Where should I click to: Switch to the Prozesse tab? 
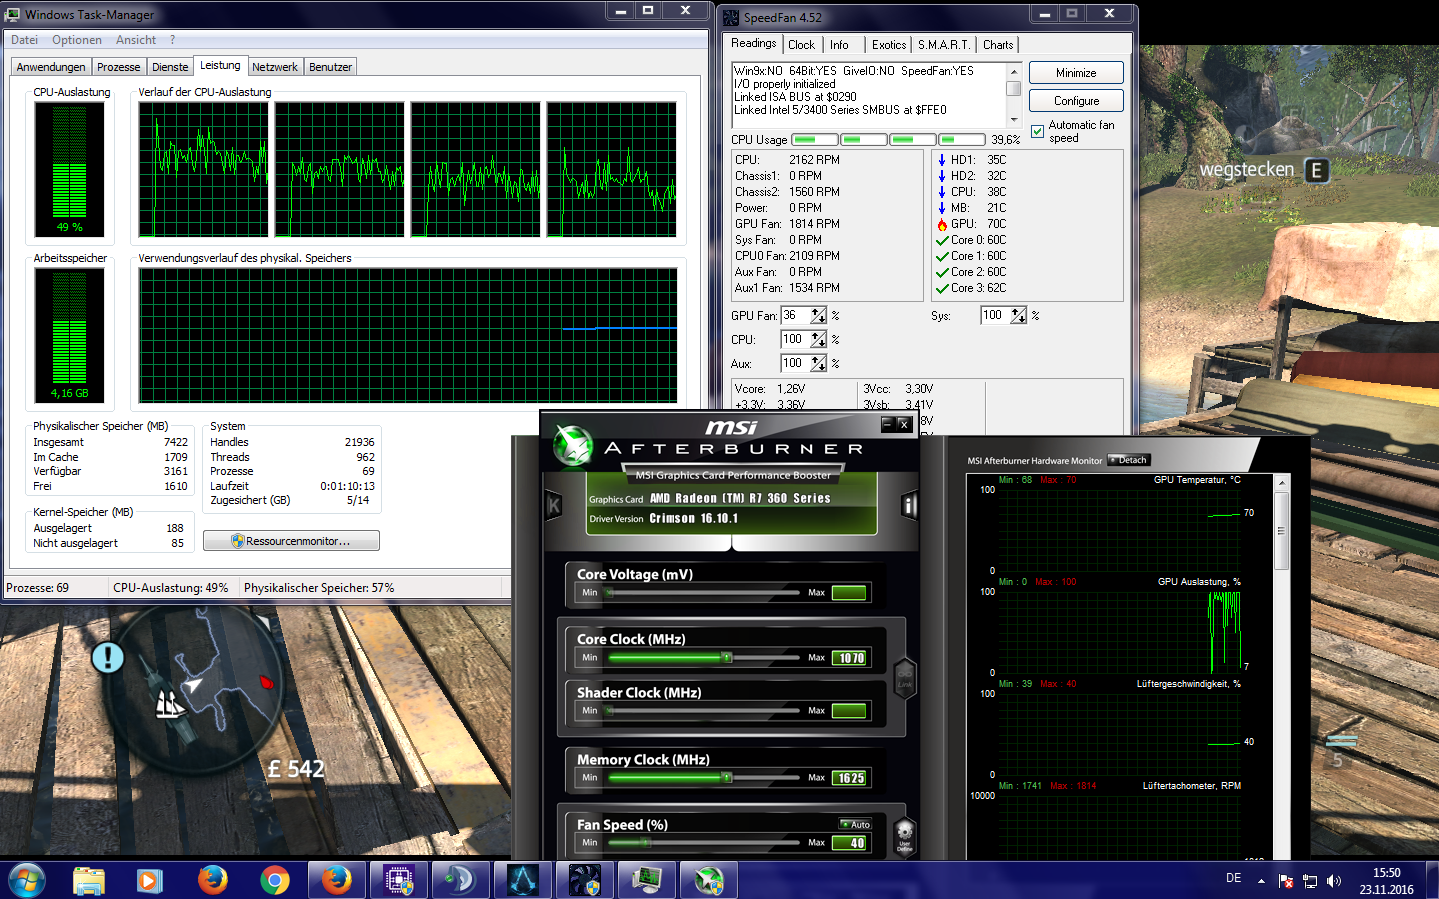[119, 67]
